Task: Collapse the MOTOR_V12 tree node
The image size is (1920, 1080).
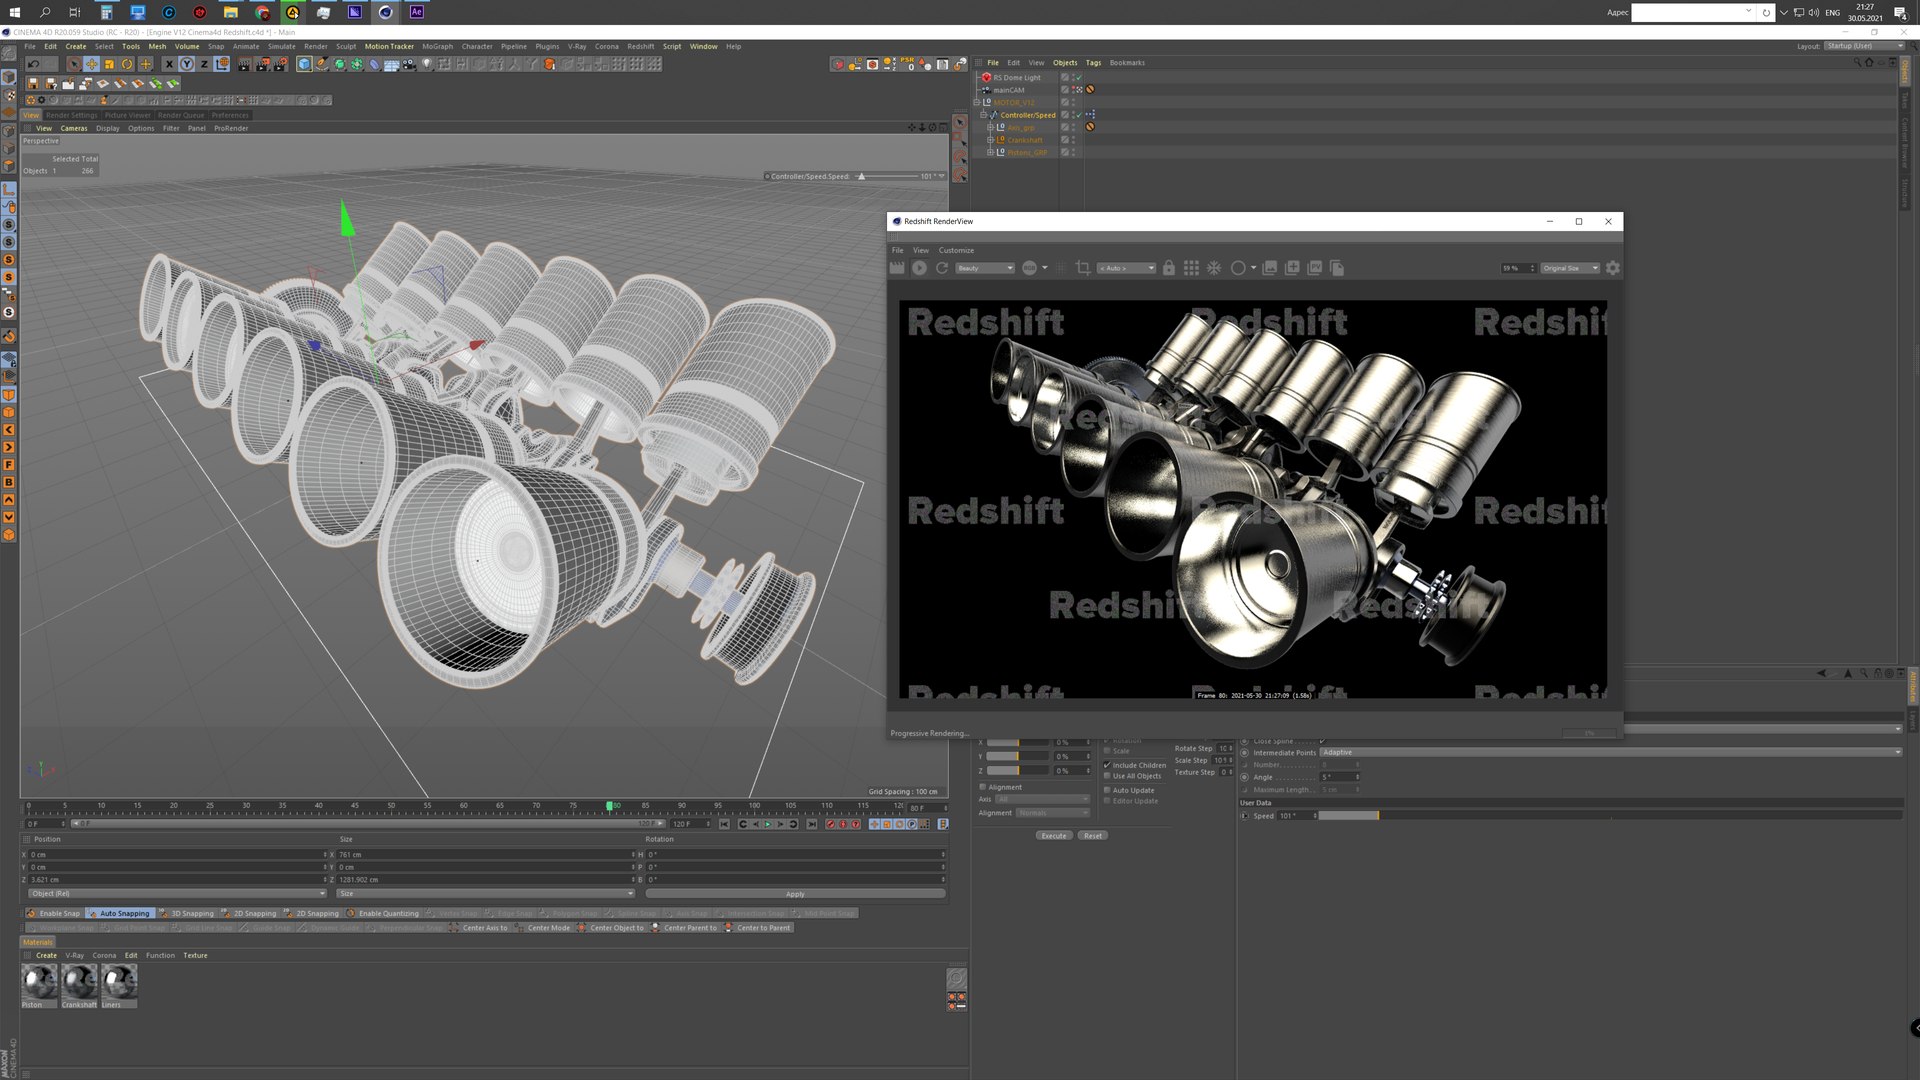Action: coord(977,102)
